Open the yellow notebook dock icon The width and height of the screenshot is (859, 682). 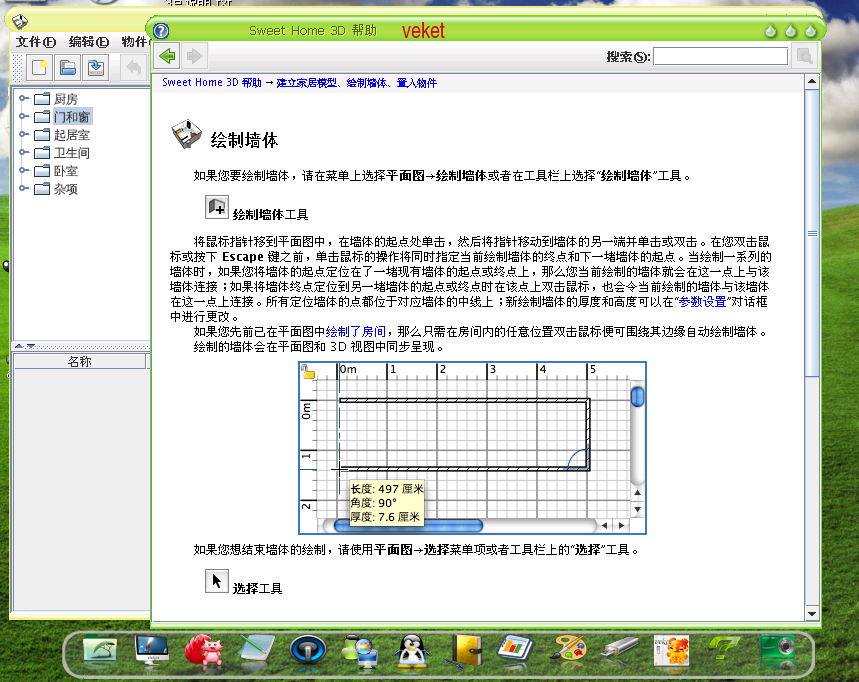pyautogui.click(x=464, y=651)
